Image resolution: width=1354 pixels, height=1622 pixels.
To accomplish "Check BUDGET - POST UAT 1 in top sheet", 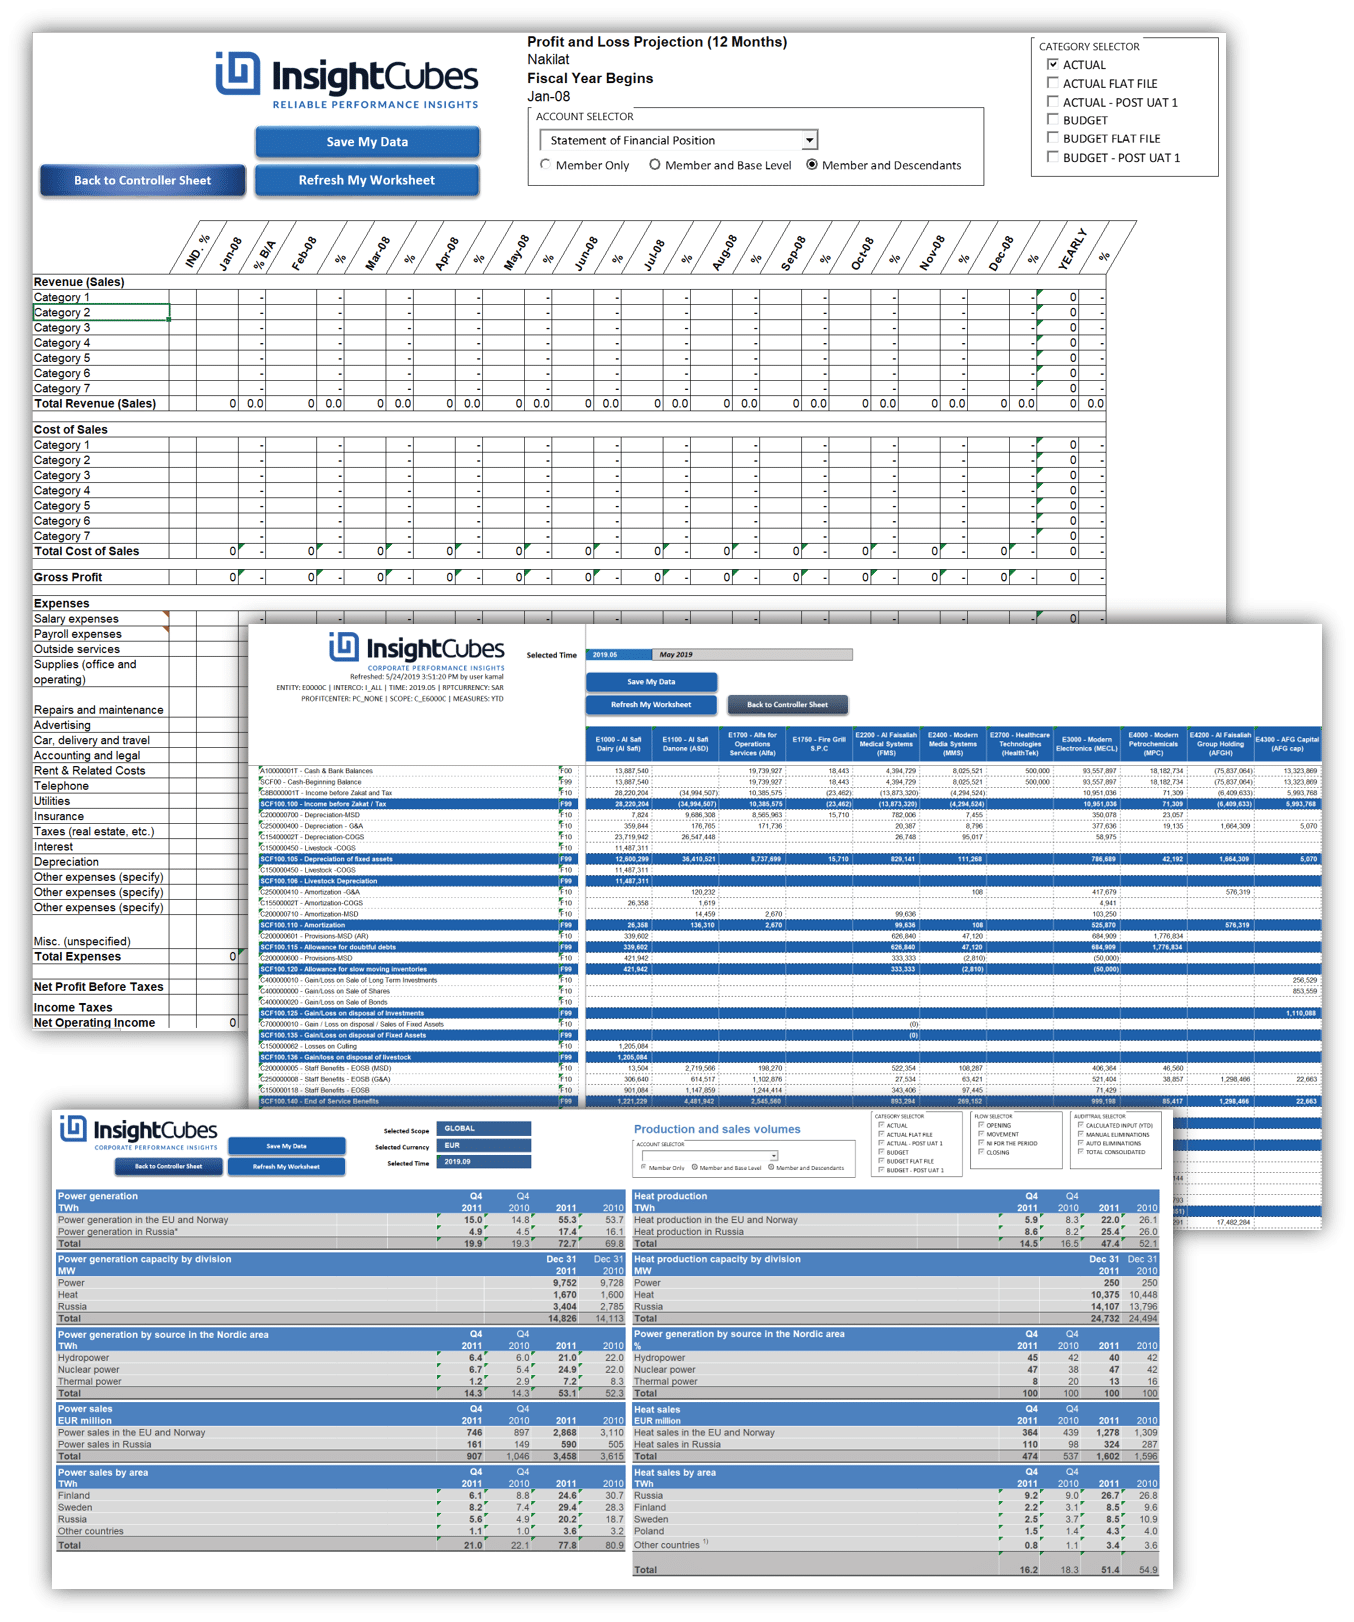I will click(x=1052, y=157).
